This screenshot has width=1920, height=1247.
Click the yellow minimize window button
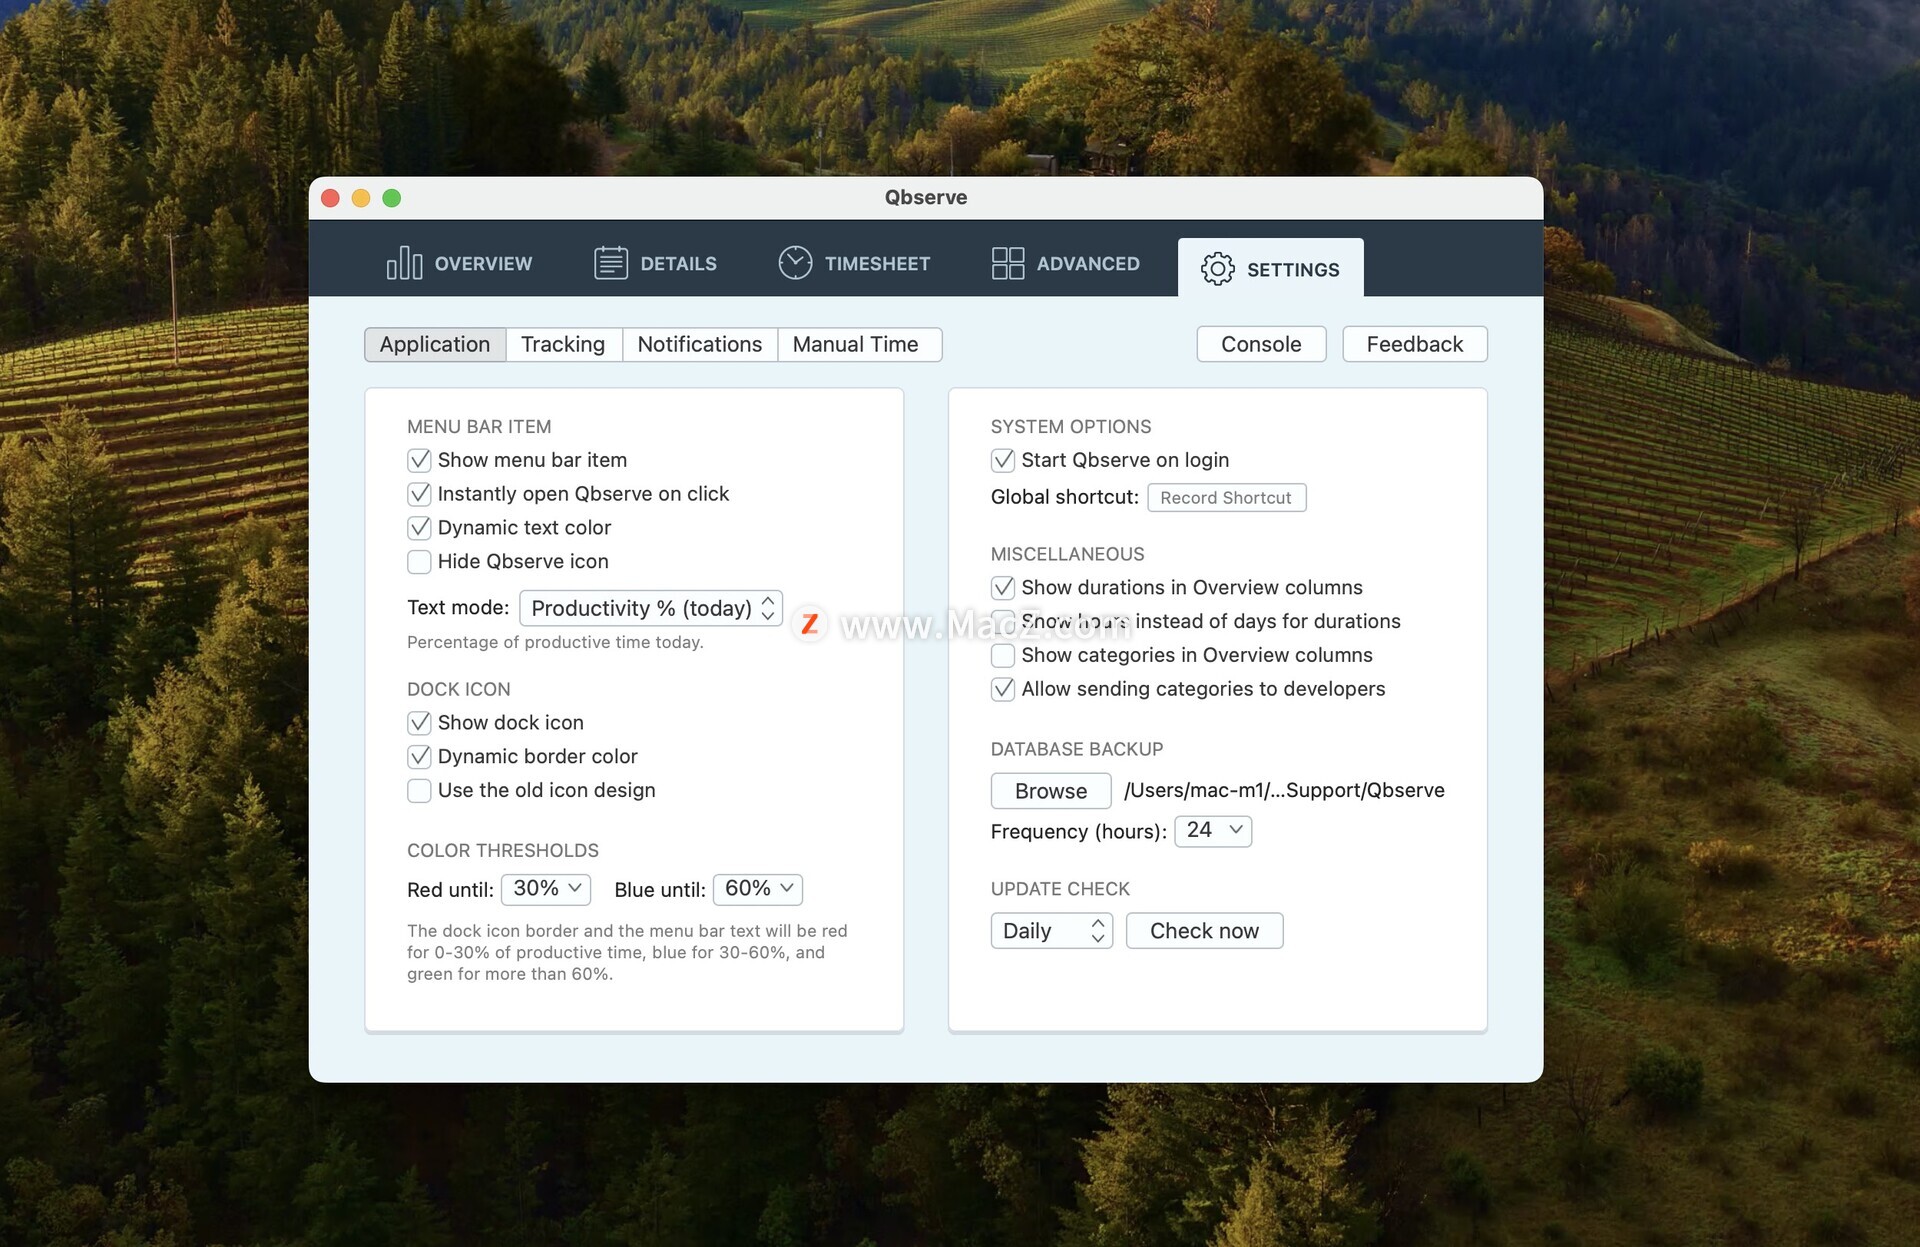click(361, 198)
